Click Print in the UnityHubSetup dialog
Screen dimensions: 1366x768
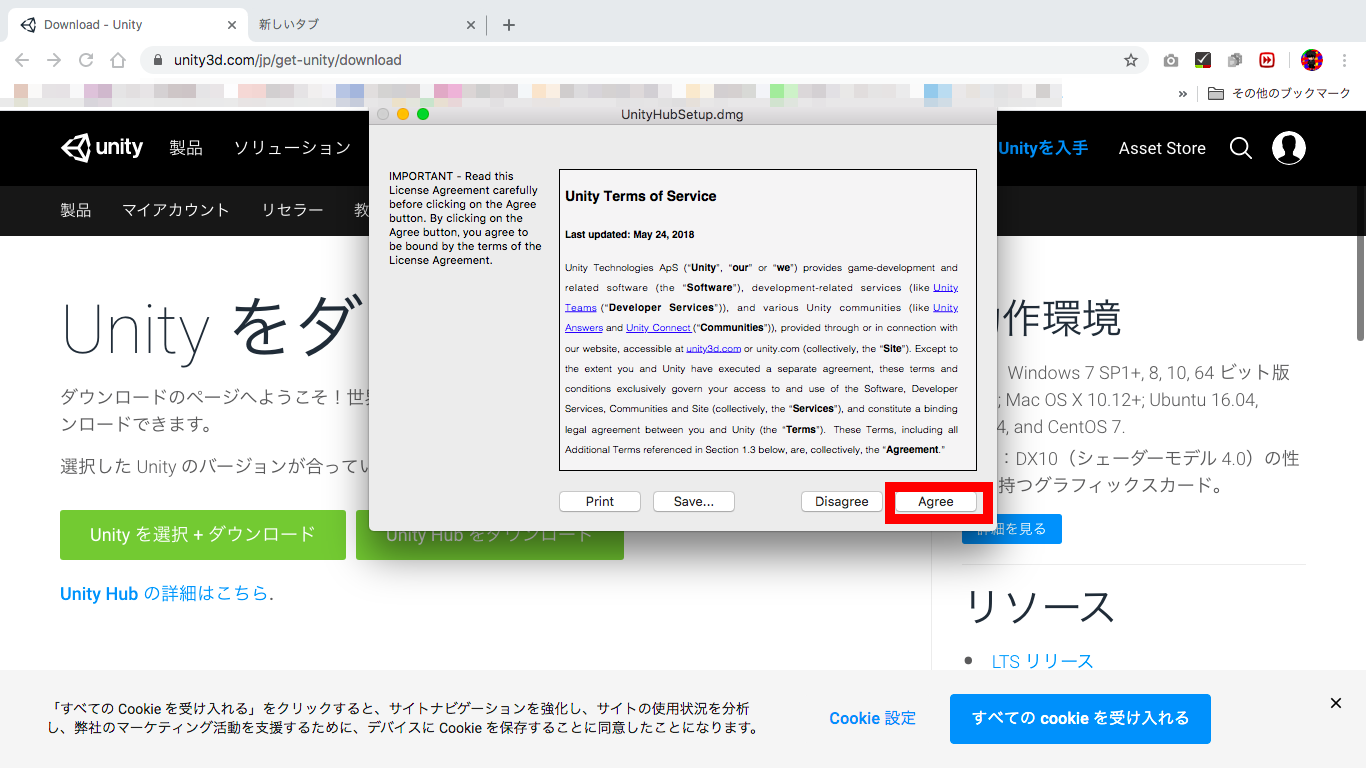coord(600,502)
